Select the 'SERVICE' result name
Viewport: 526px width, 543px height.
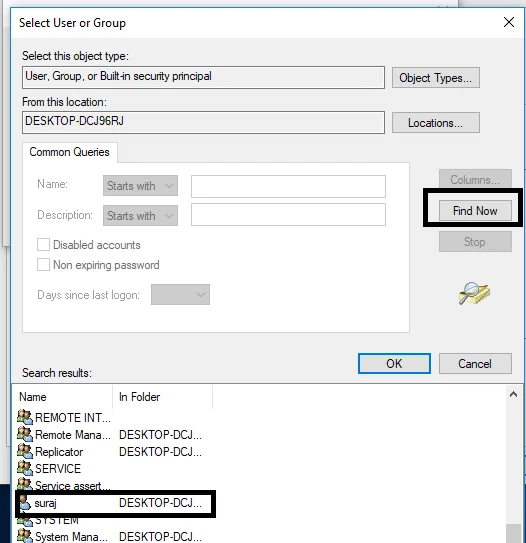(x=58, y=469)
